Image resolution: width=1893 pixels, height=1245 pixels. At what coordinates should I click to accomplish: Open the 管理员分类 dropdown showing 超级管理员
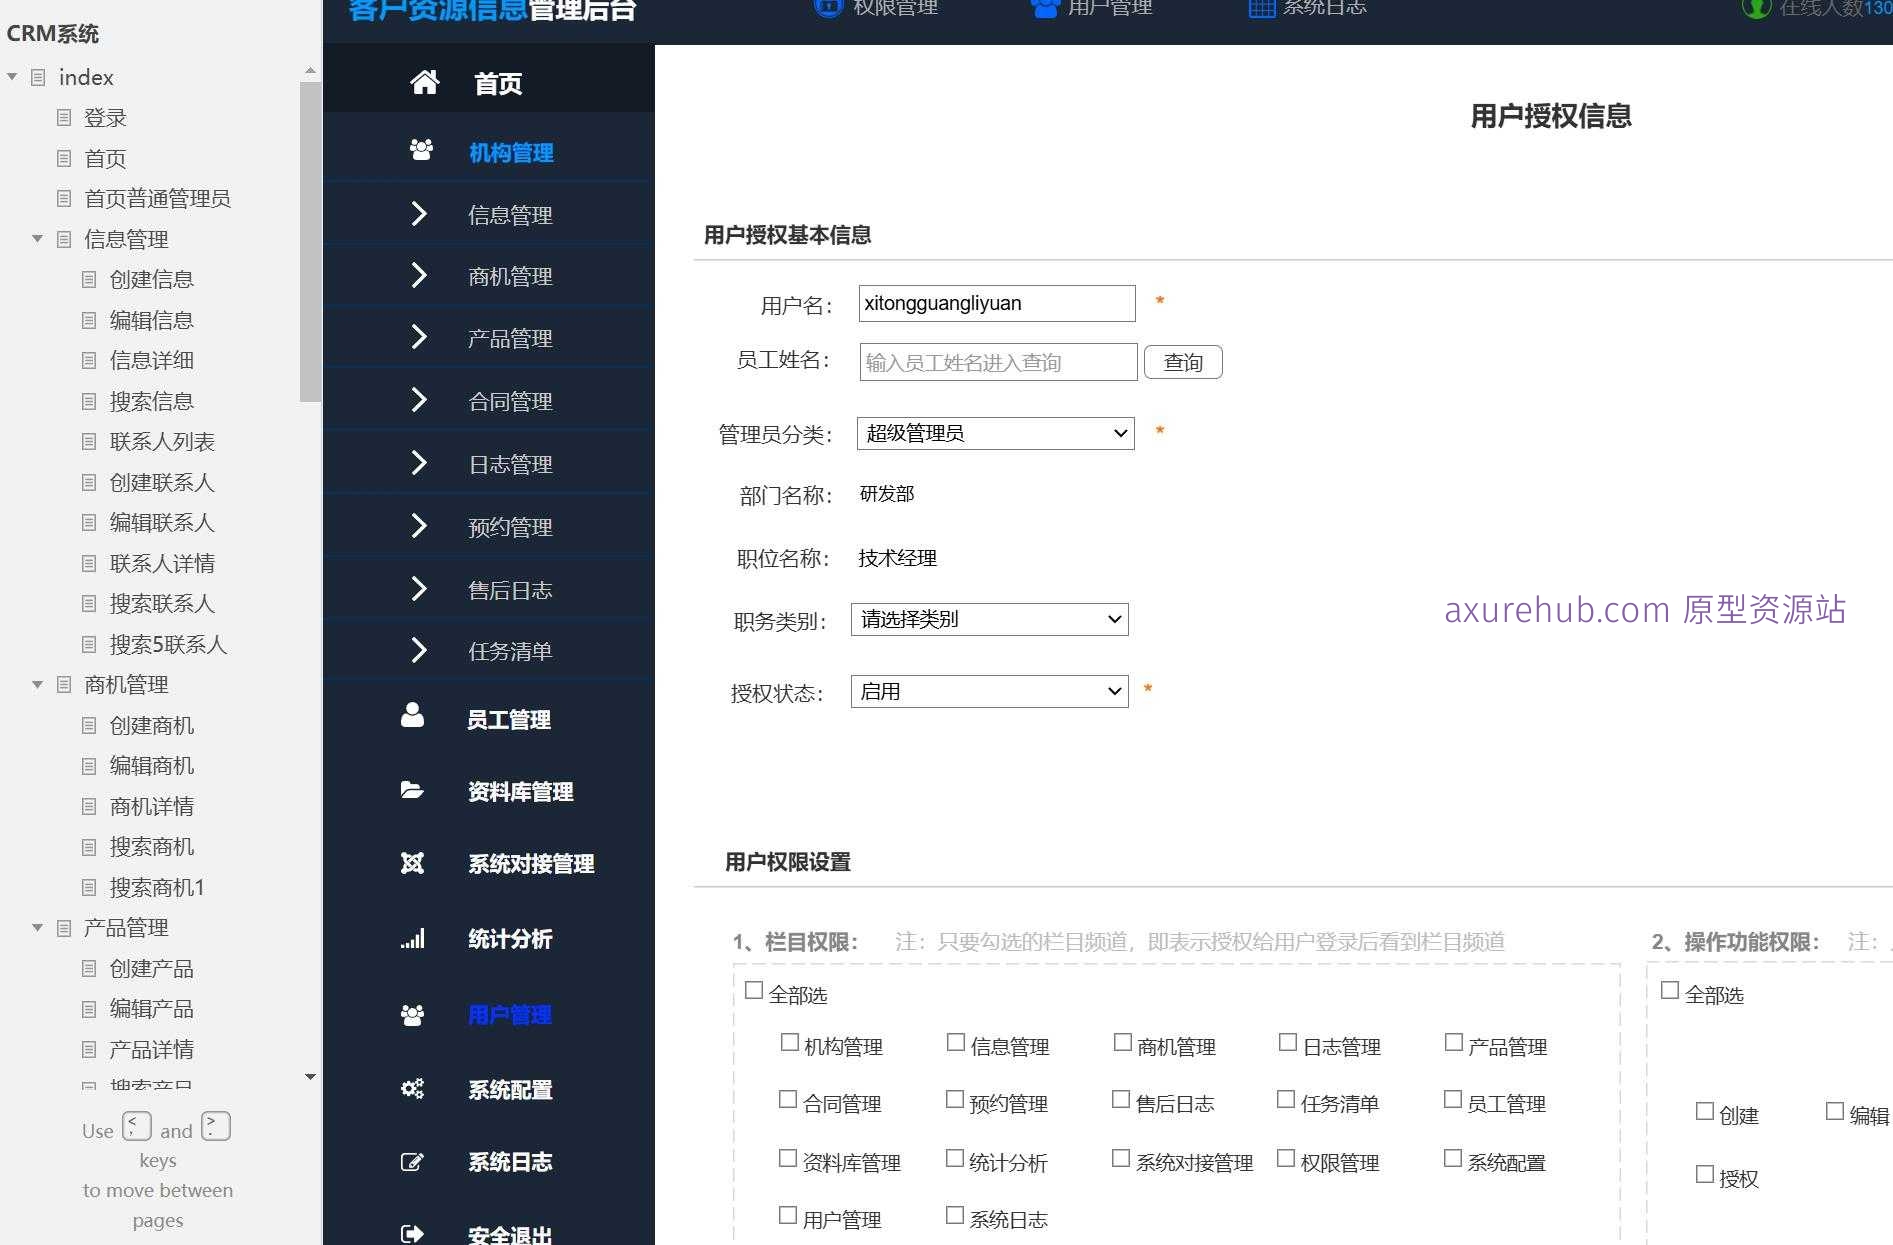point(994,433)
